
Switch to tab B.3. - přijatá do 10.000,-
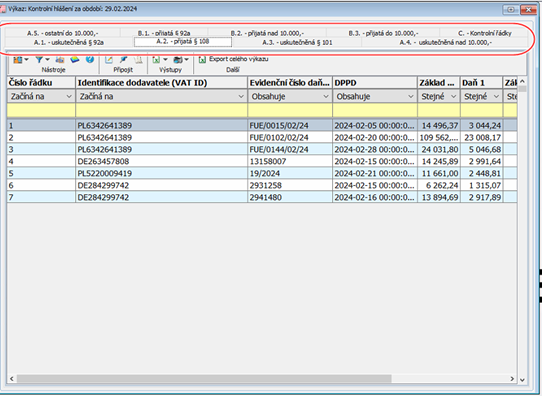(x=383, y=33)
